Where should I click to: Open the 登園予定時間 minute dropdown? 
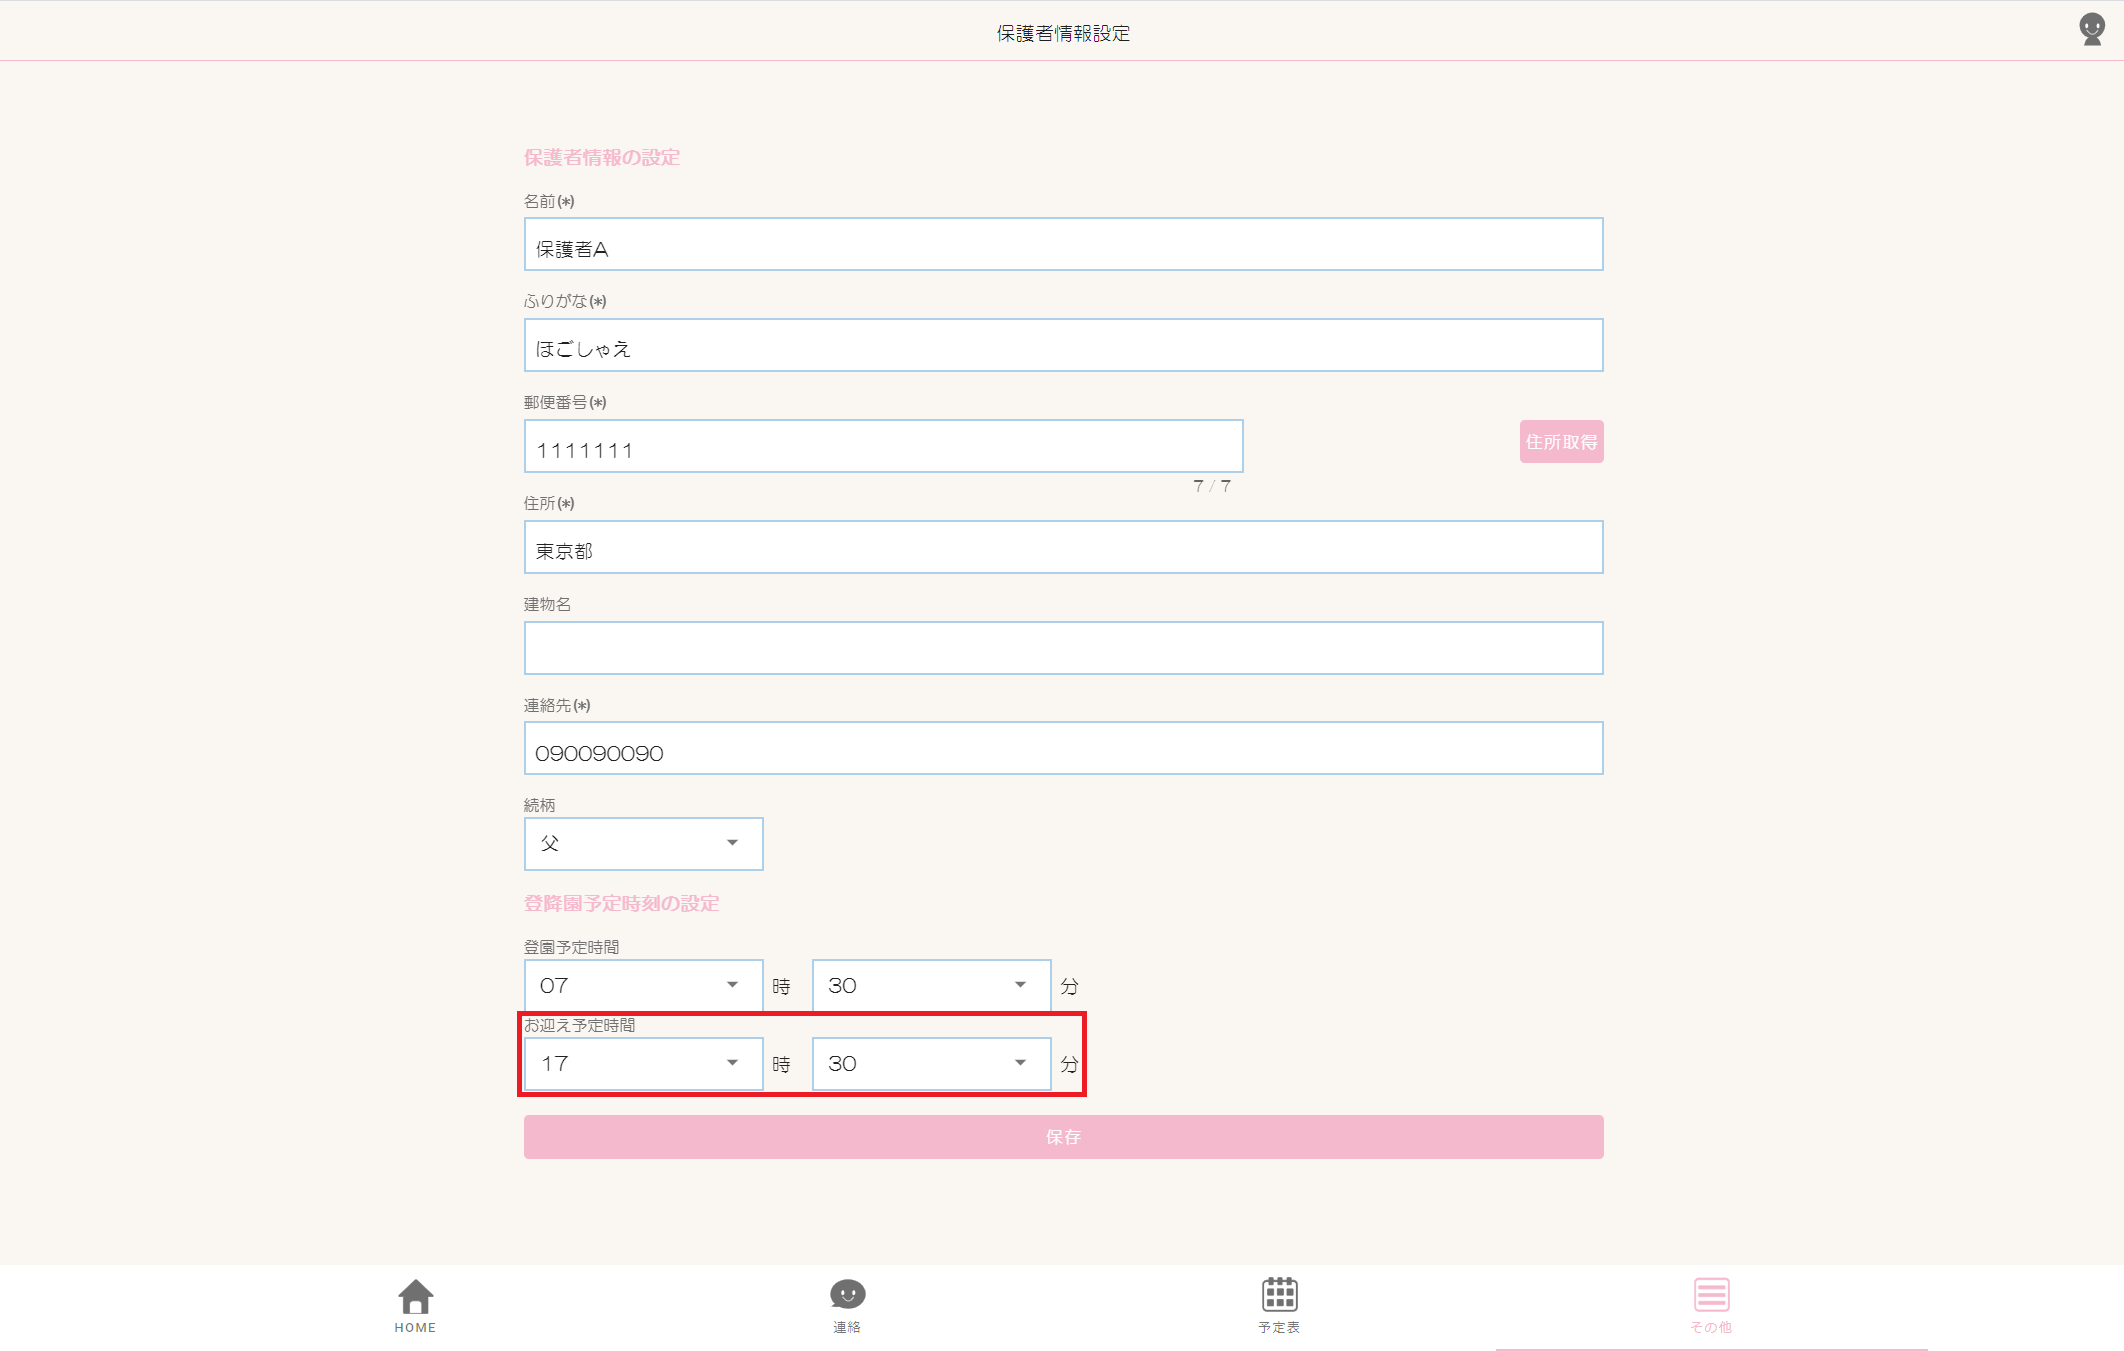931,986
